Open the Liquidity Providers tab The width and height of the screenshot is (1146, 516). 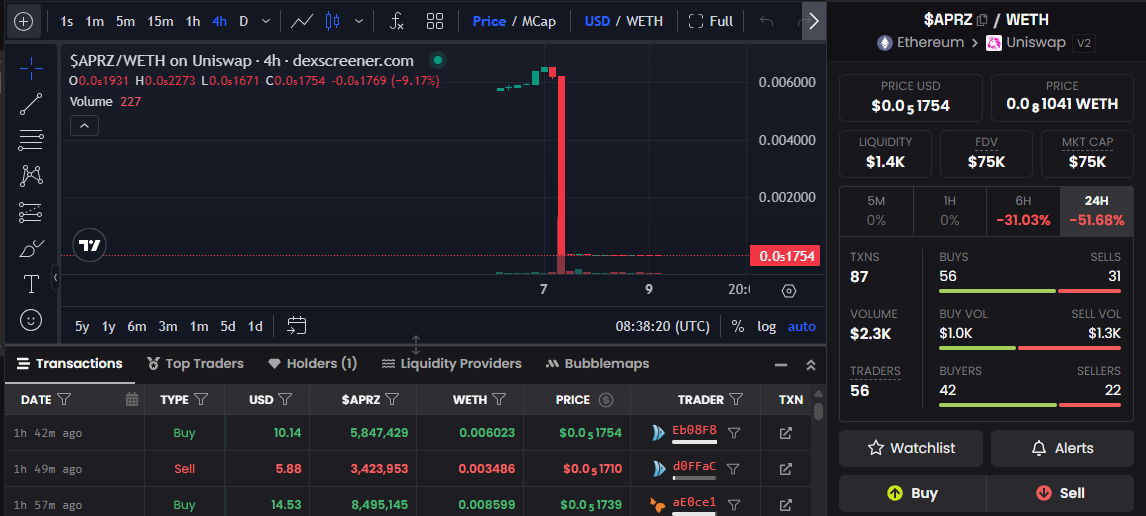[452, 363]
